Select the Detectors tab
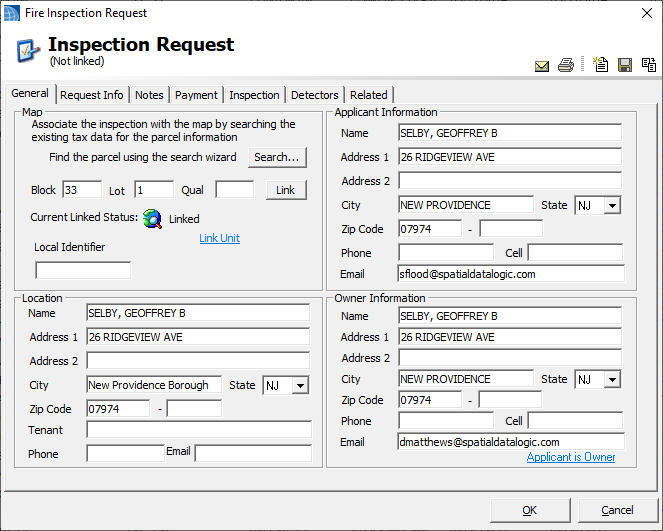This screenshot has height=531, width=663. (315, 95)
